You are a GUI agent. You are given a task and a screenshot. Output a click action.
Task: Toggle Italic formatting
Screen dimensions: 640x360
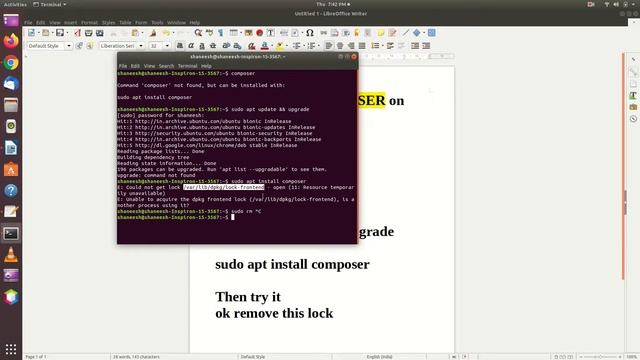click(191, 46)
